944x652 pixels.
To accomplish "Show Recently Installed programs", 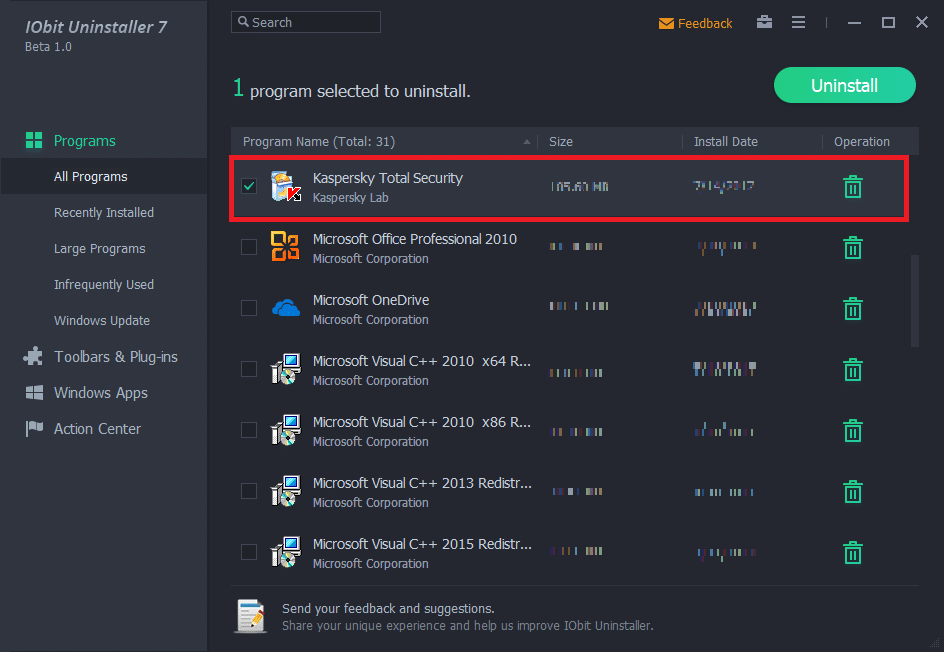I will click(x=104, y=213).
